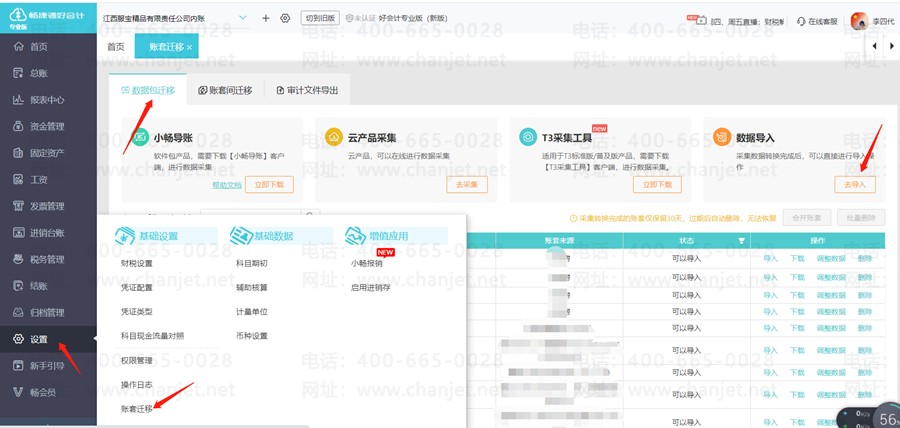Click the 云产品采集 yellow cloud icon
The width and height of the screenshot is (900, 428).
click(x=334, y=137)
